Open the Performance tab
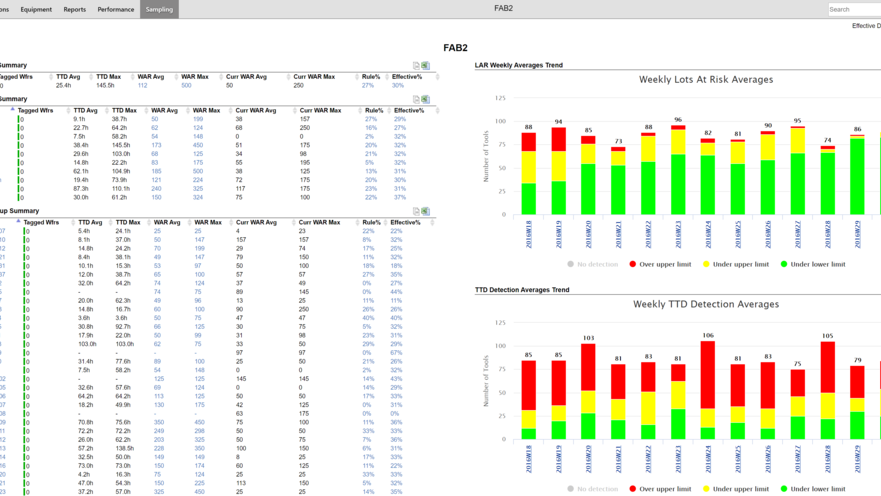Screen dimensions: 881x496 (116, 10)
